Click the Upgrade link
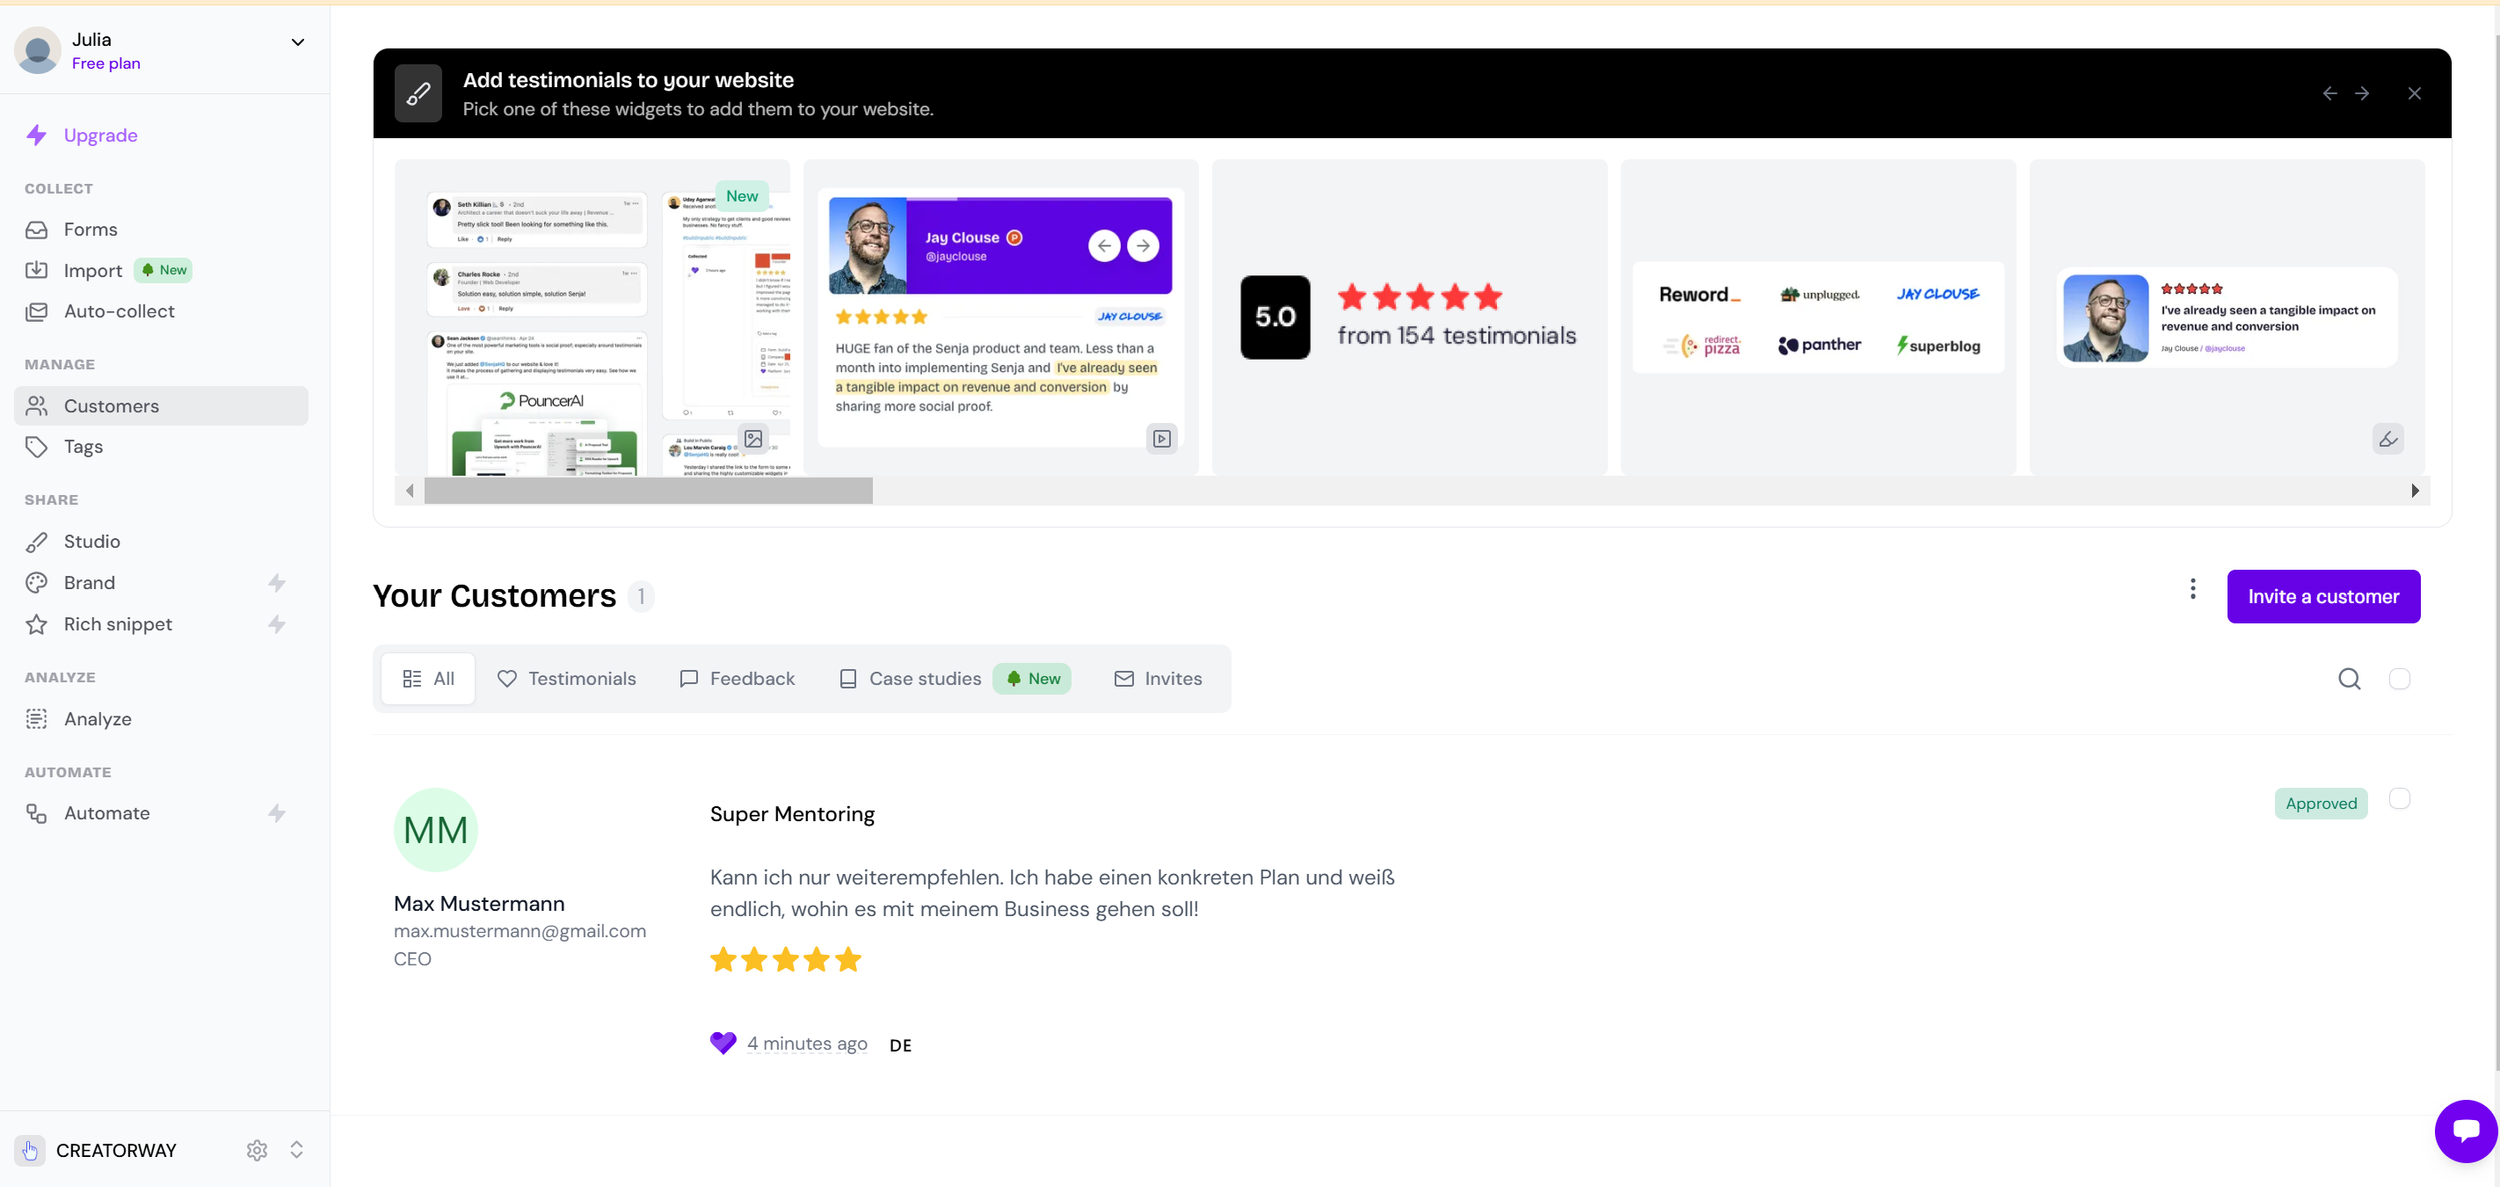2500x1187 pixels. 100,134
